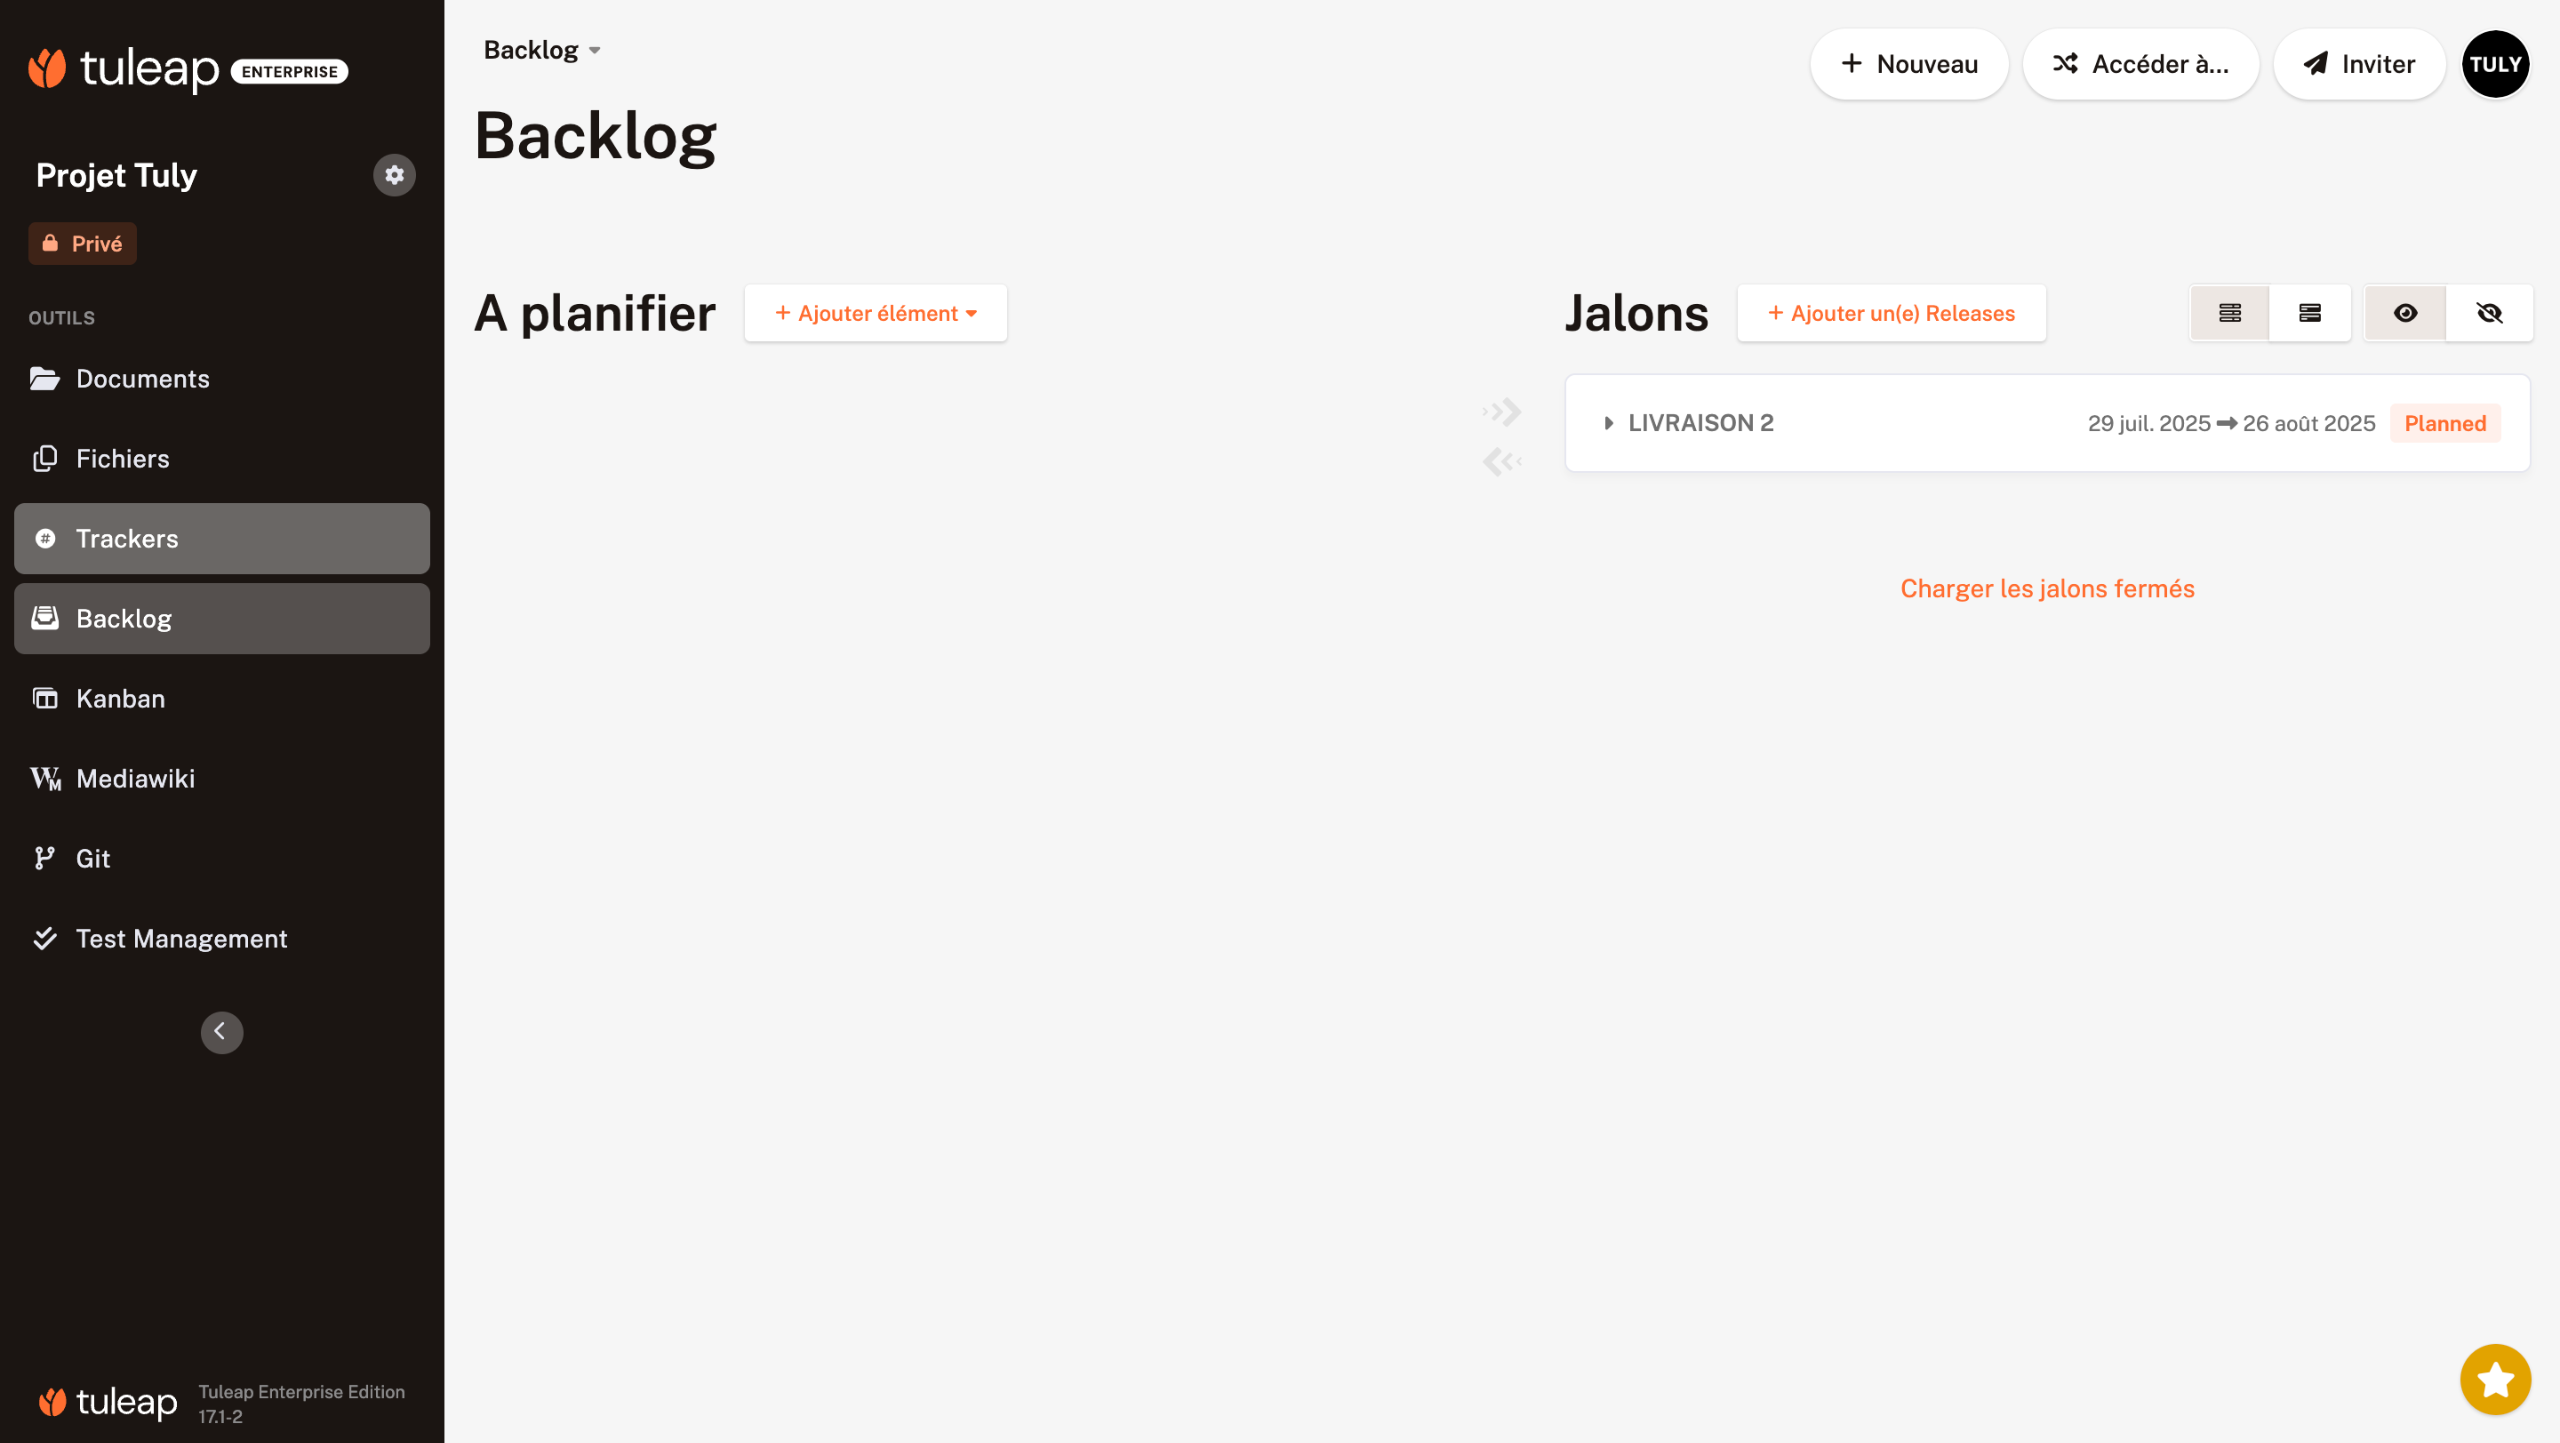
Task: Move items back with left double arrows
Action: click(x=1502, y=461)
